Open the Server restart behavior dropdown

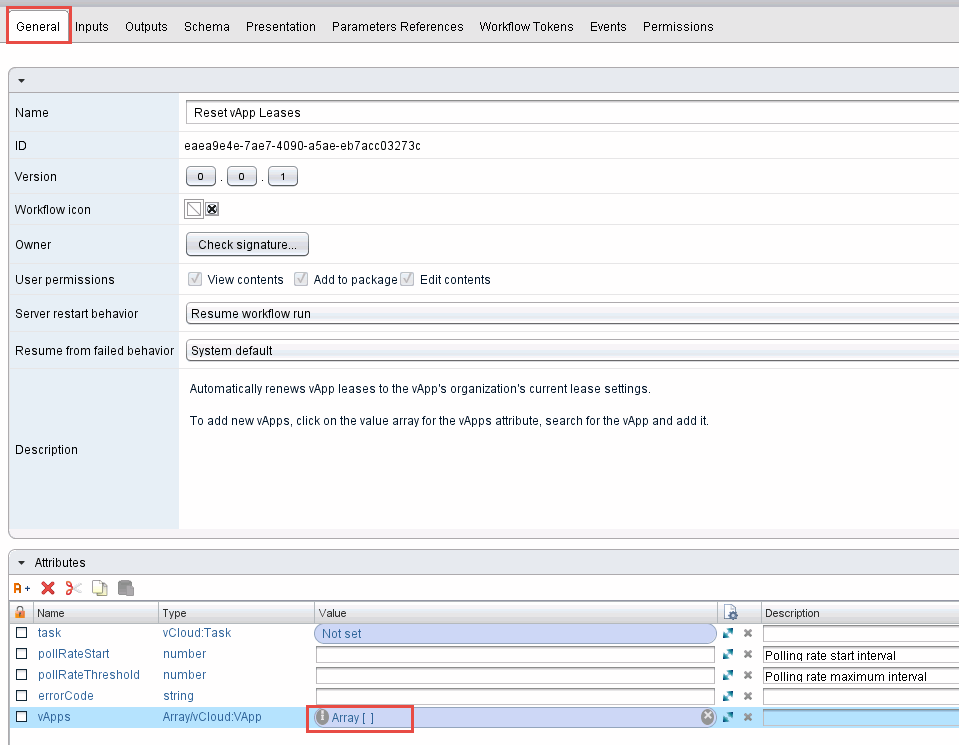pos(571,314)
